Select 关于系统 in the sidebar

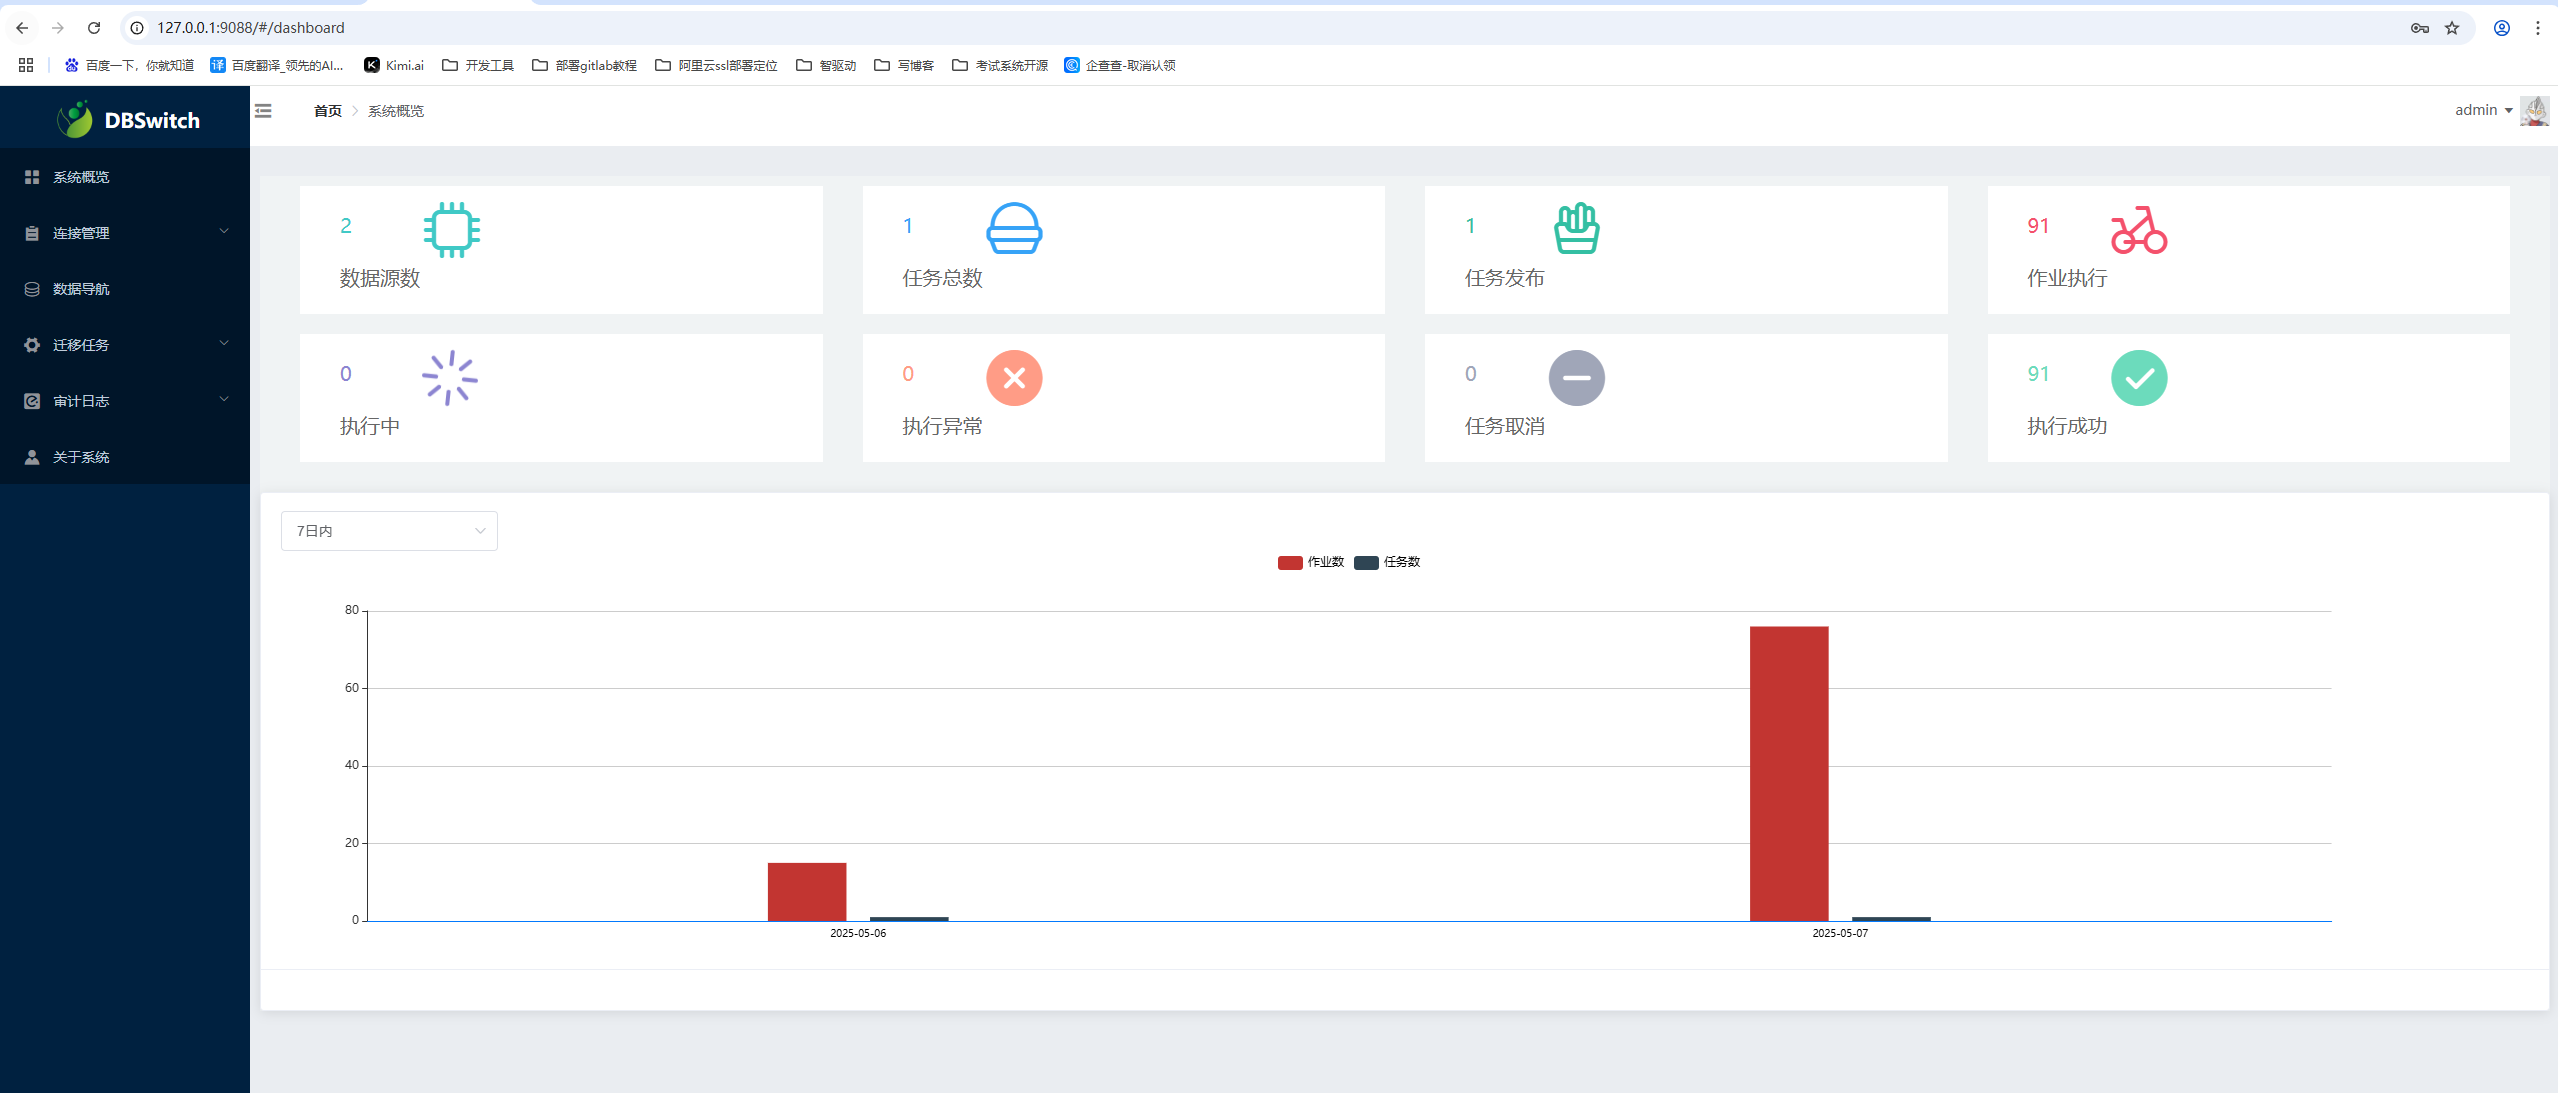tap(82, 457)
